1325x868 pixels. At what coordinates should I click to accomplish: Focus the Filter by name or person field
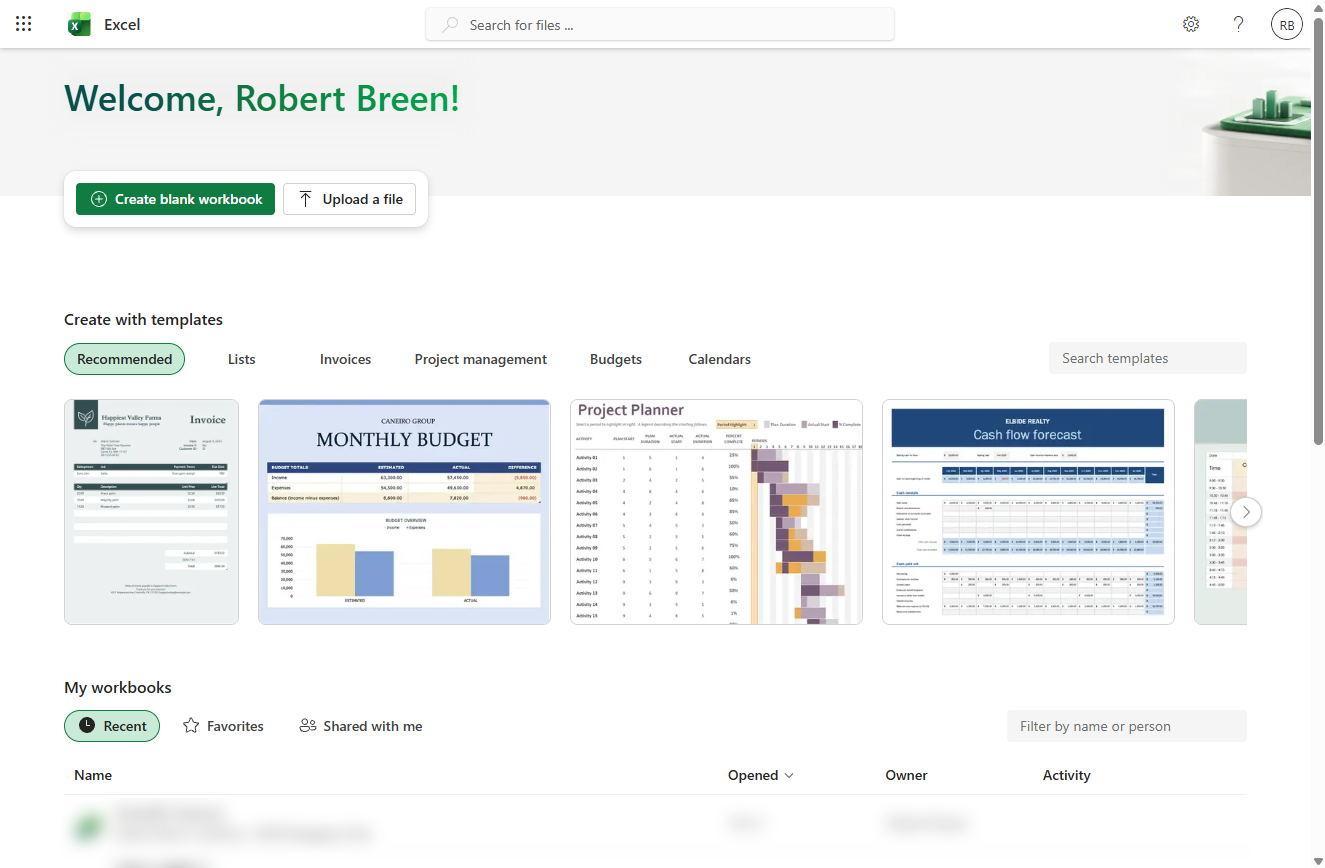coord(1127,726)
